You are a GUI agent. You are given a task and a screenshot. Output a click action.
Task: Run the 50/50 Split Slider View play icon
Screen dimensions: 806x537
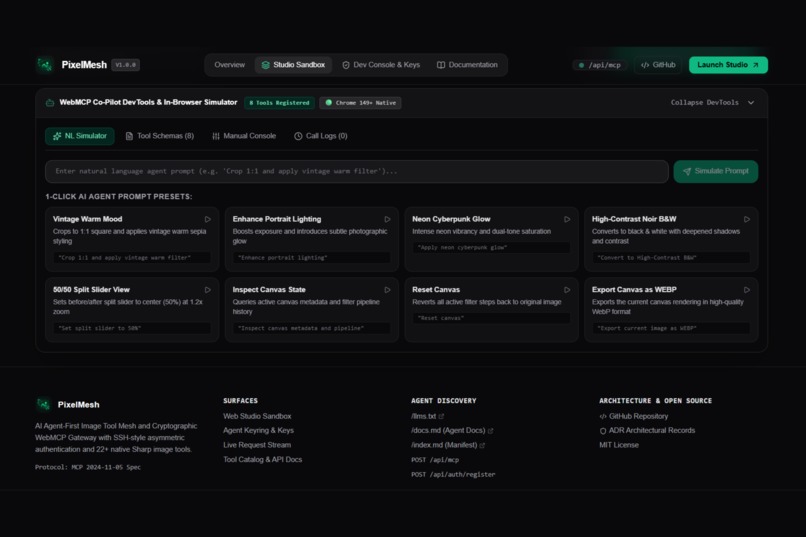208,290
